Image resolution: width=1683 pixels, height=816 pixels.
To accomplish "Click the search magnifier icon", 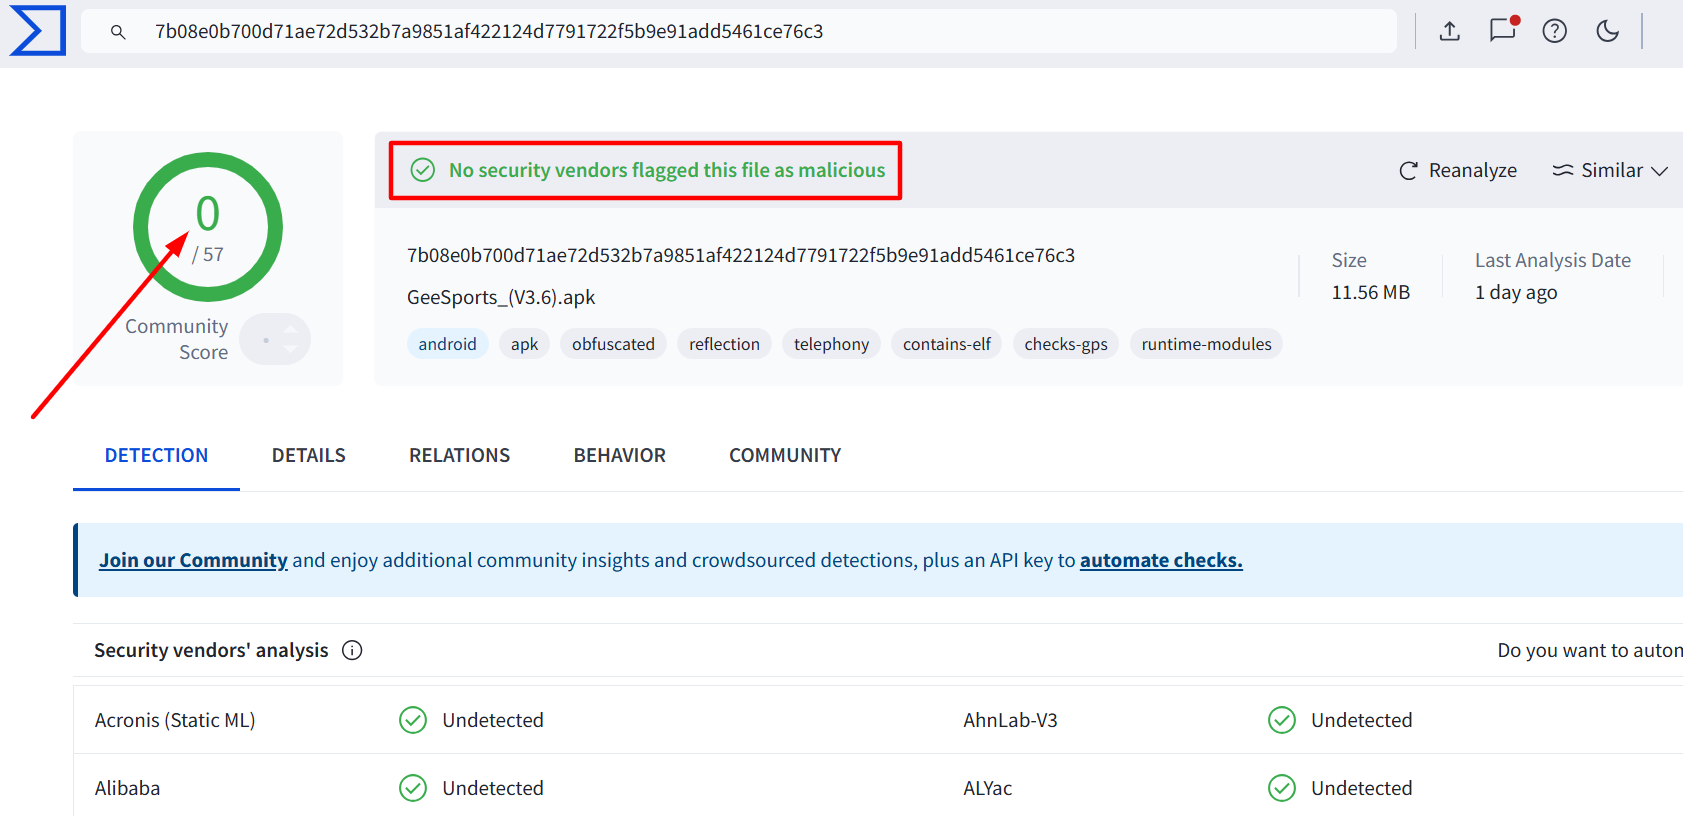I will click(x=118, y=32).
